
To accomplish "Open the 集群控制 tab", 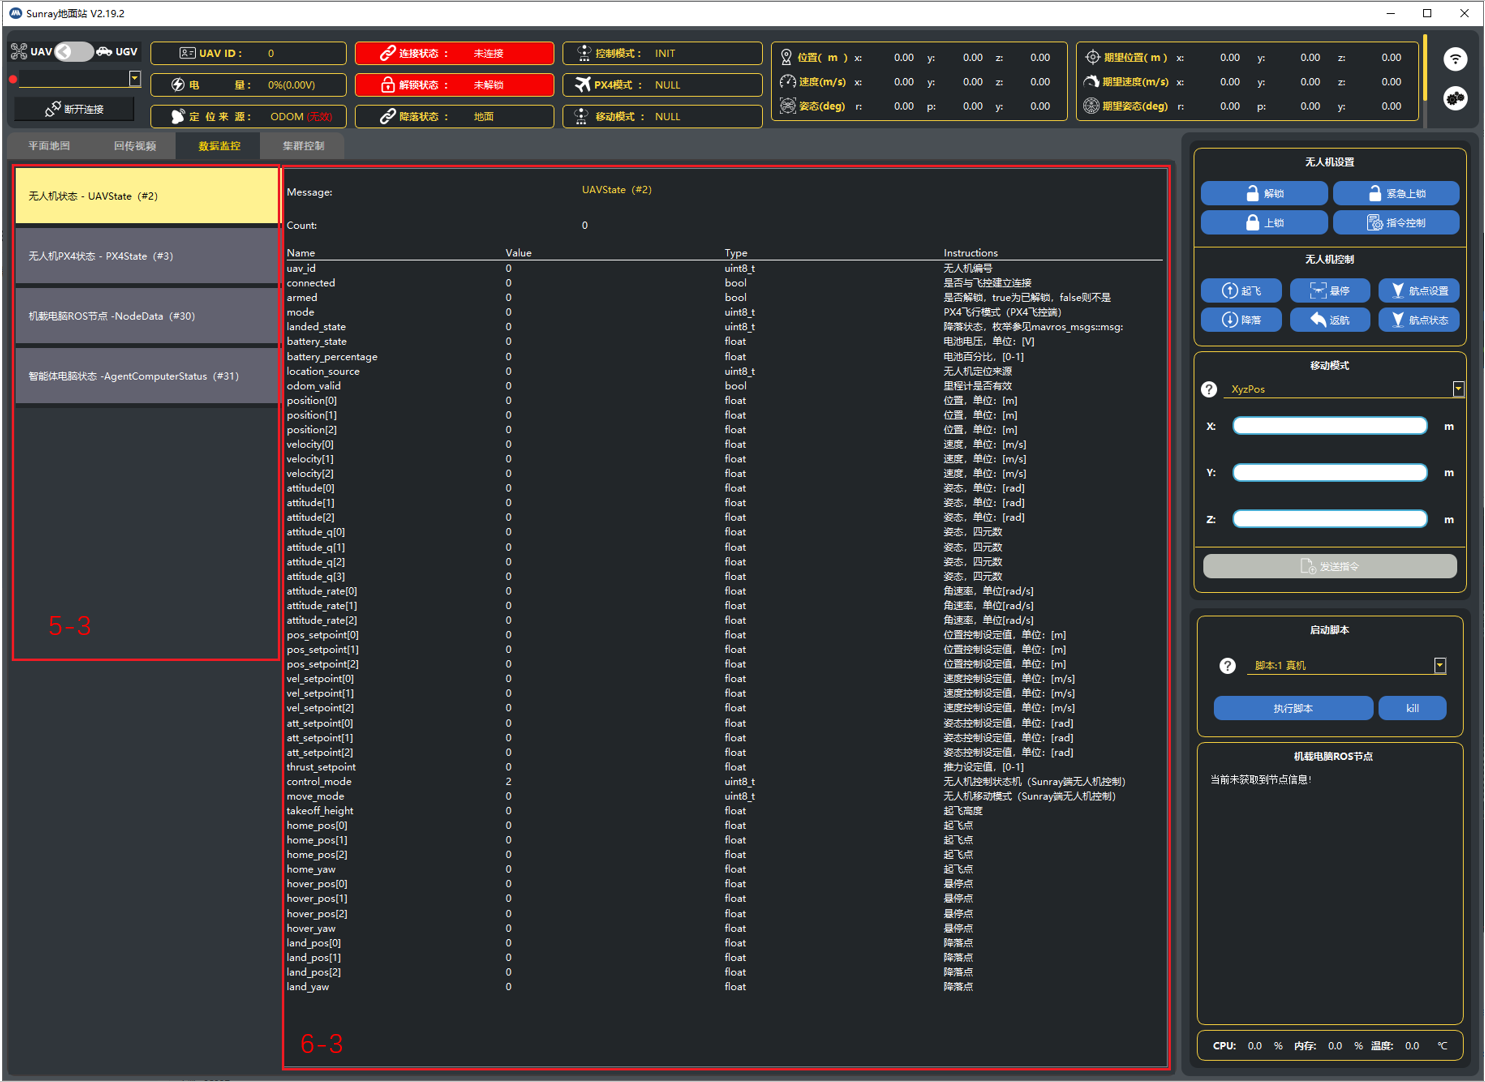I will tap(303, 146).
